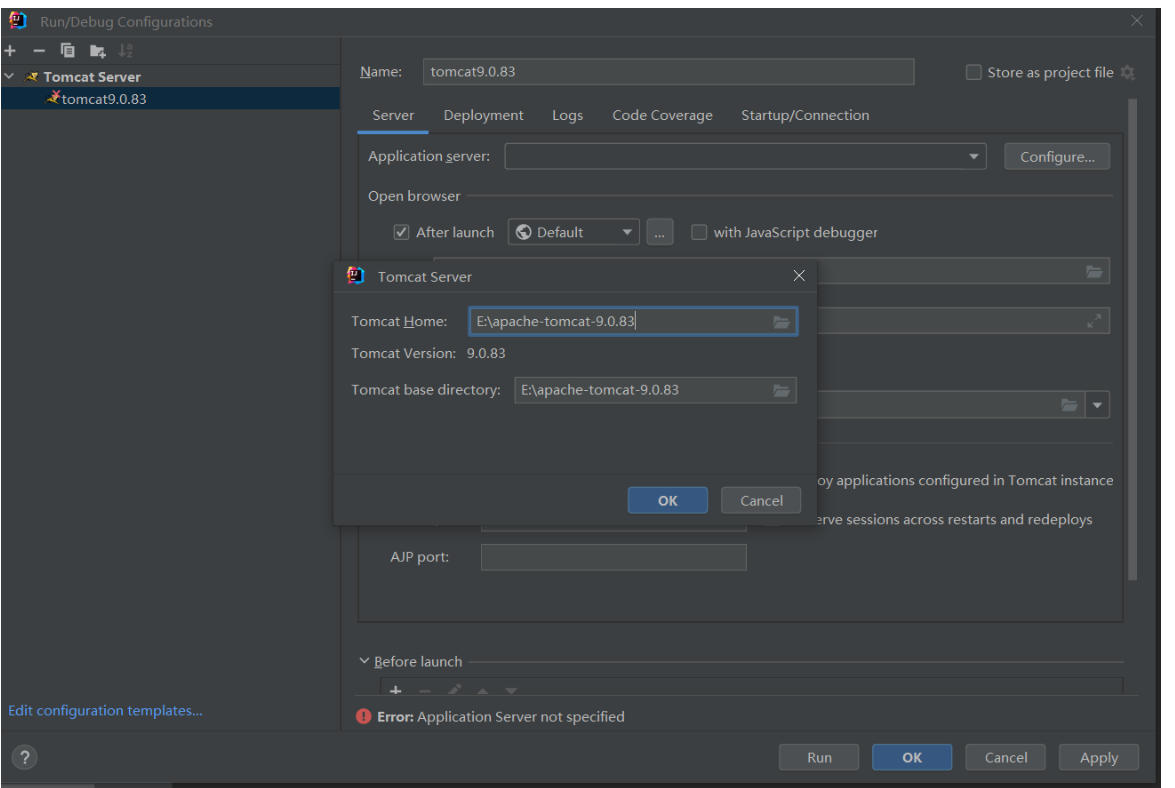Click the vertical scrollbar of settings panel
1175x788 pixels.
1132,339
